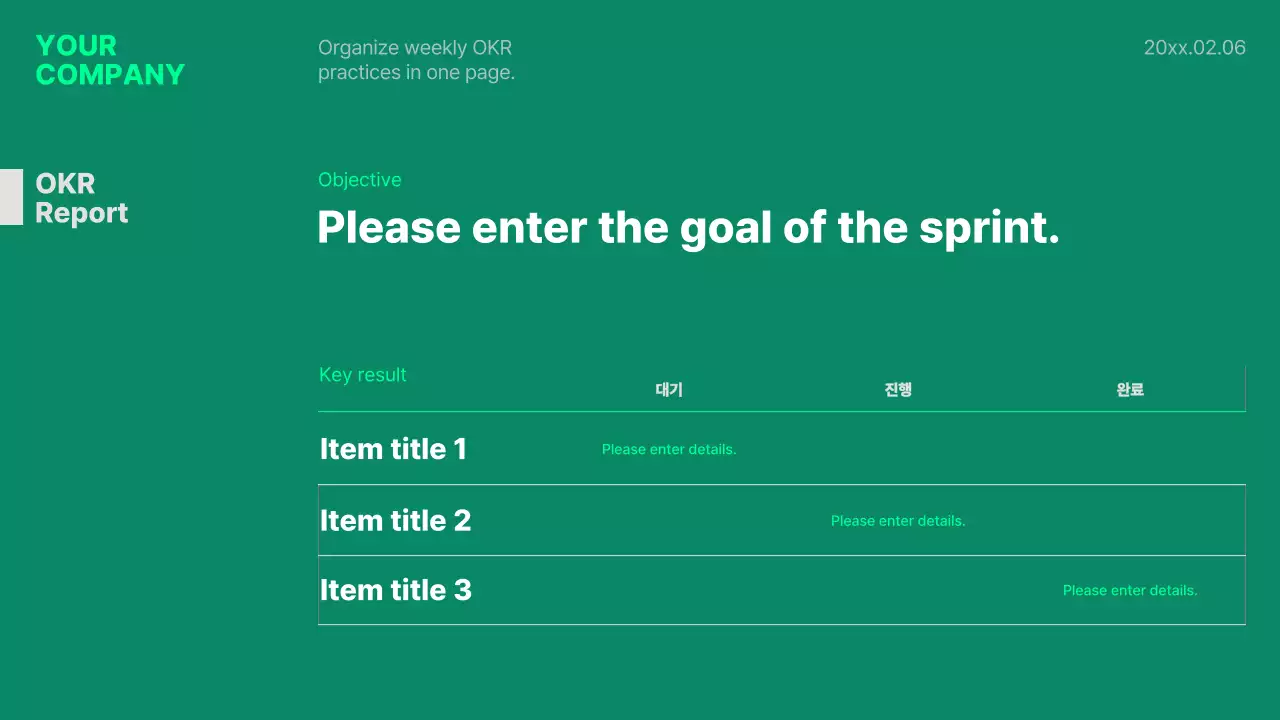The width and height of the screenshot is (1280, 720).
Task: Select the 진행 column header
Action: point(898,390)
